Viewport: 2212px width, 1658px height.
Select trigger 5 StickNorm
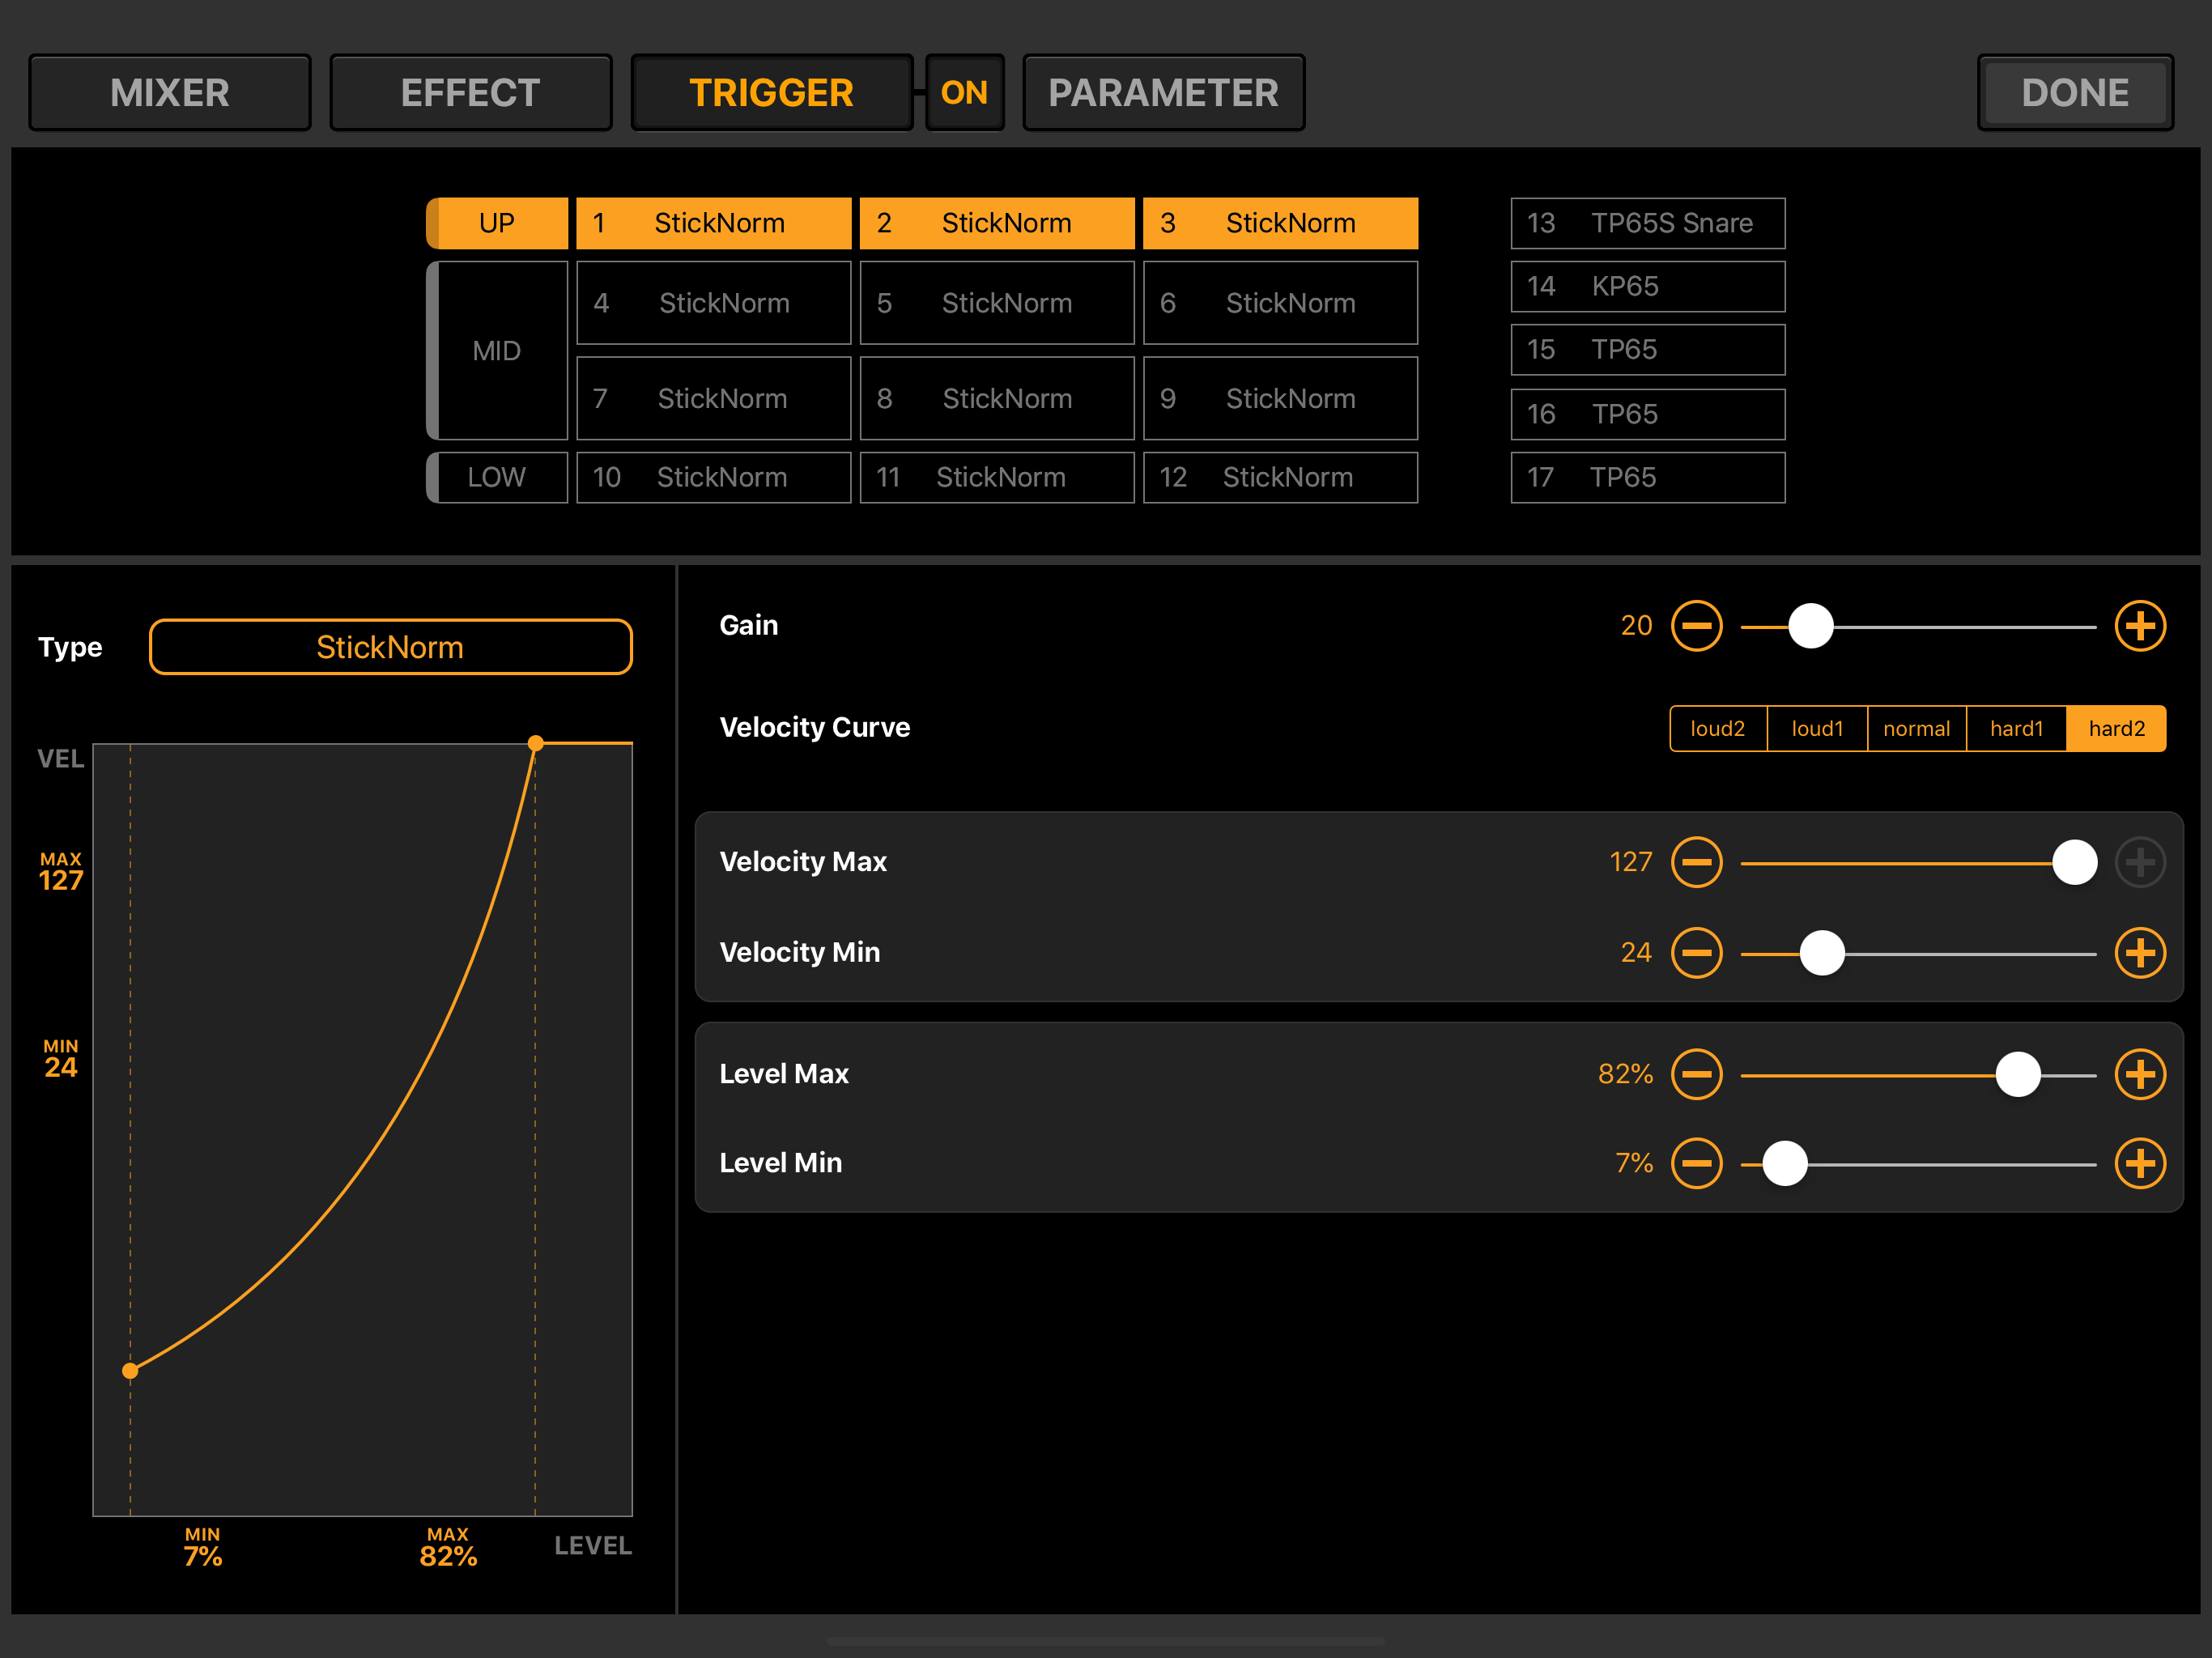point(997,303)
